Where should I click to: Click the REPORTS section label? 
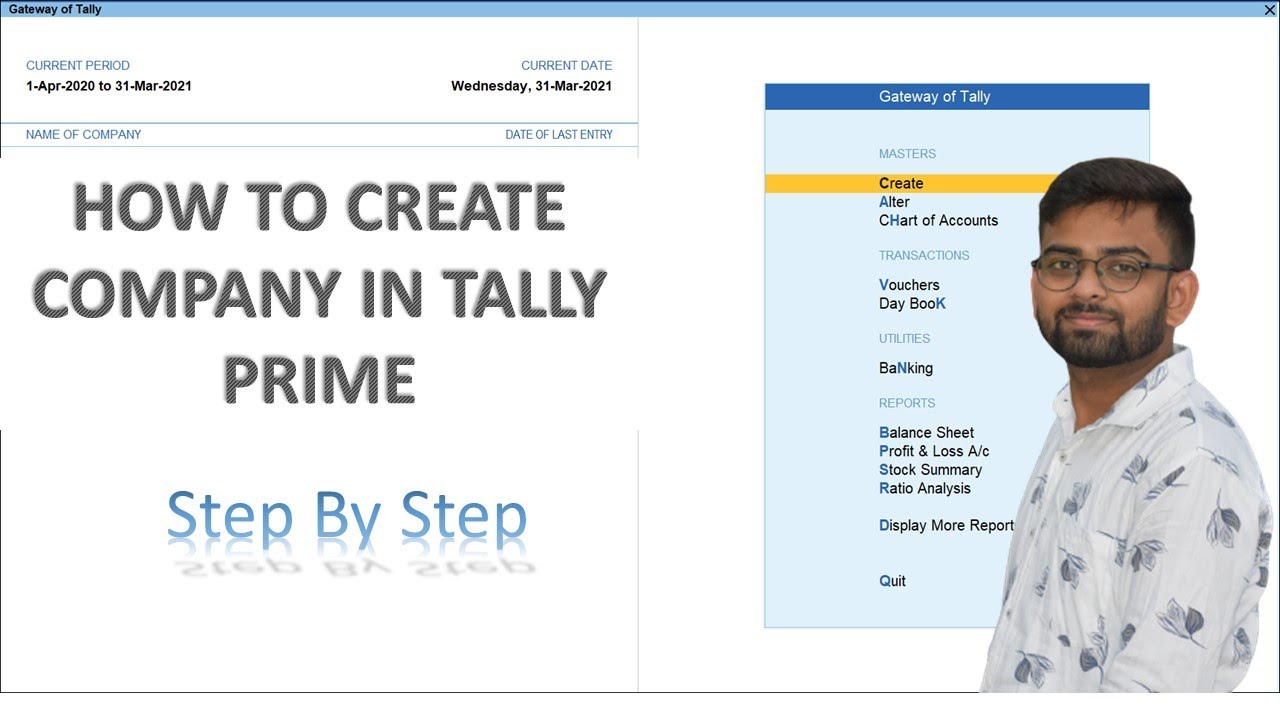907,403
